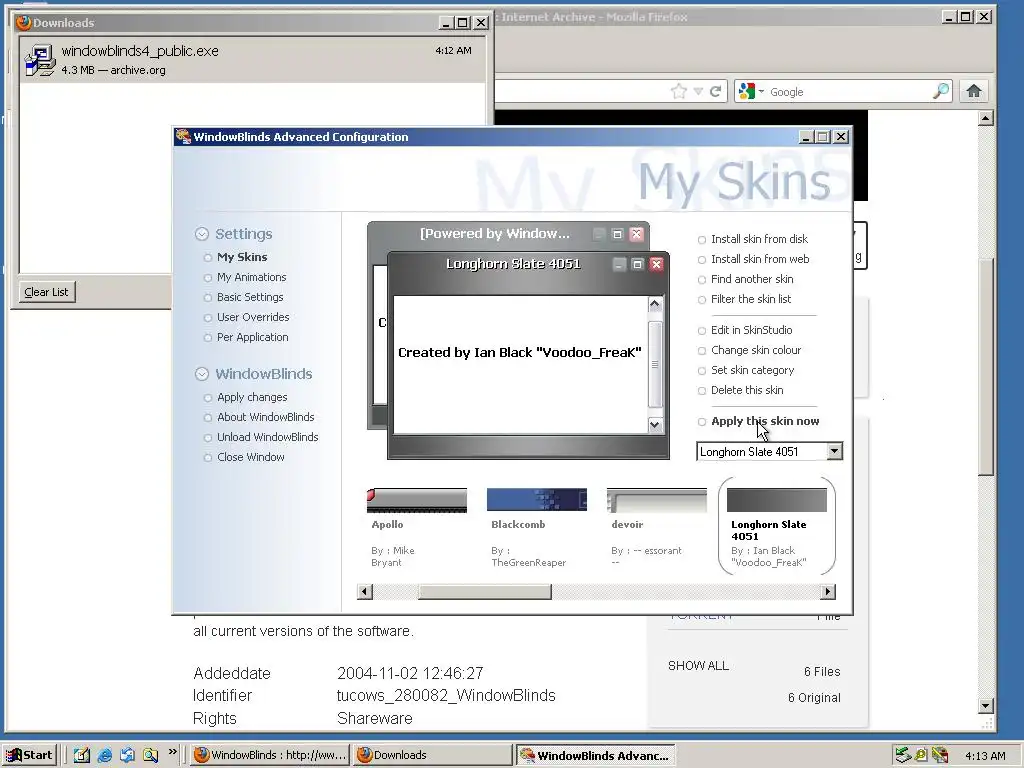Click the bookmark star icon in Firefox
Screen dimensions: 1024x768
point(679,91)
